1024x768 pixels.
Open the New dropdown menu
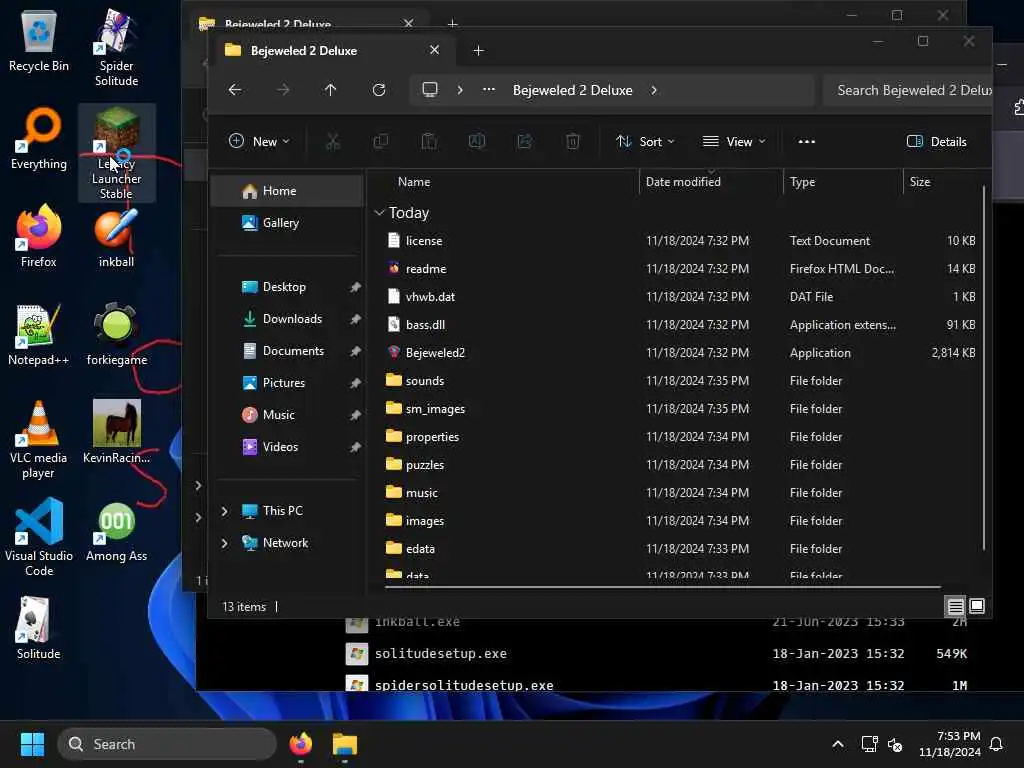pos(259,141)
